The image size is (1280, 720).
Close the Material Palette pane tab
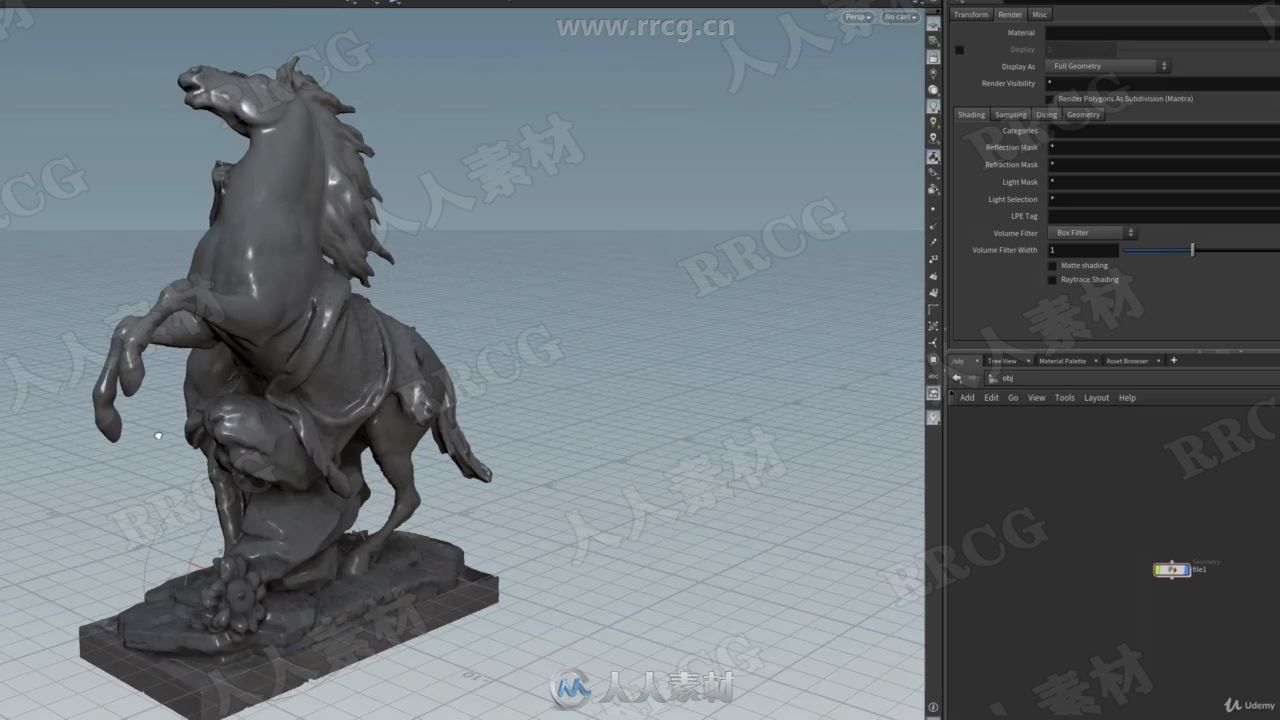pyautogui.click(x=1095, y=361)
